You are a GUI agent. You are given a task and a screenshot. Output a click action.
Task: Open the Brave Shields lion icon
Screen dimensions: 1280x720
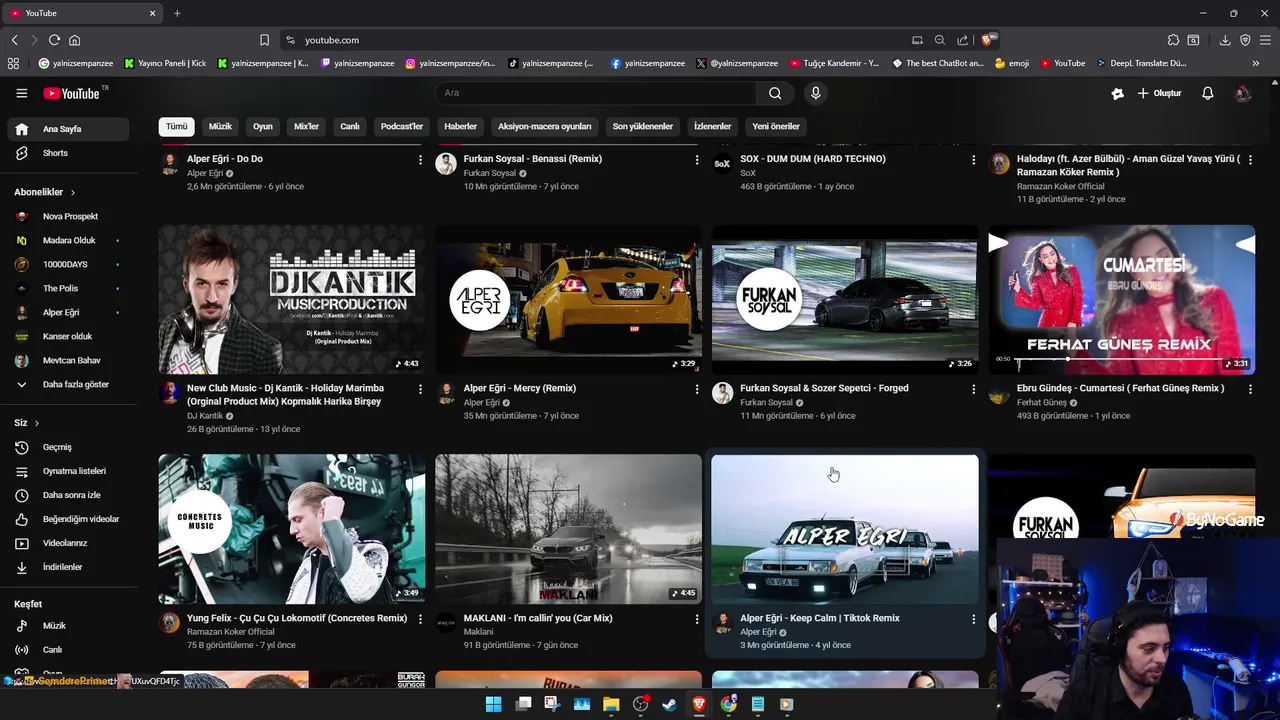(988, 40)
